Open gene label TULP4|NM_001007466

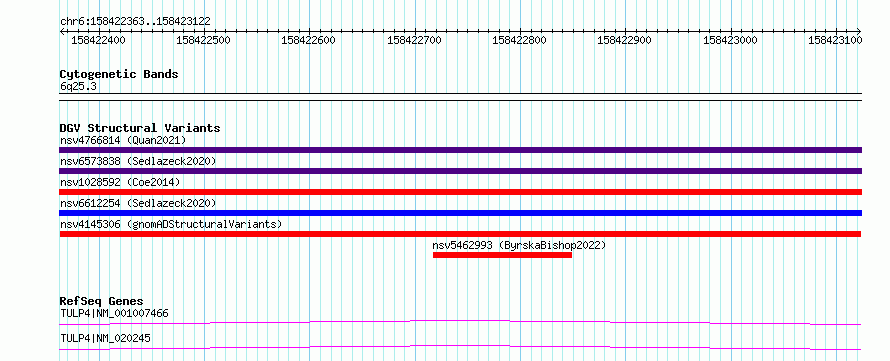(114, 313)
